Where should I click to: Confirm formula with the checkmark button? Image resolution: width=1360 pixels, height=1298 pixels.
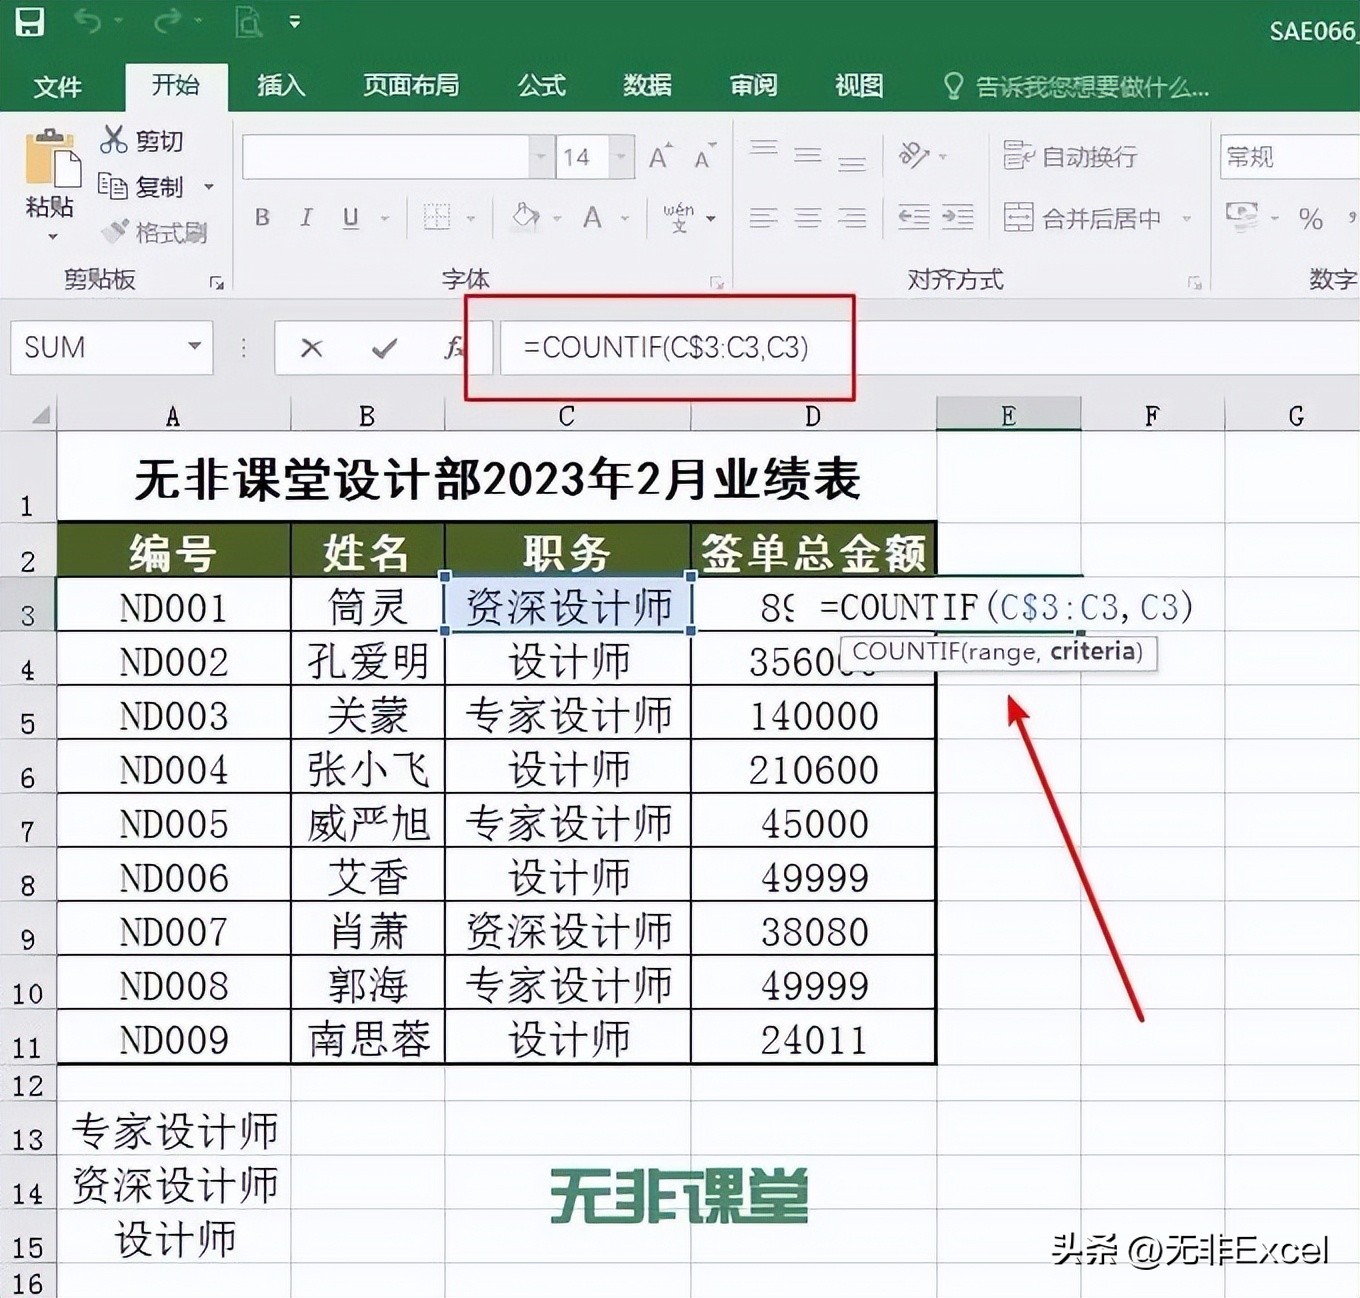click(x=383, y=348)
